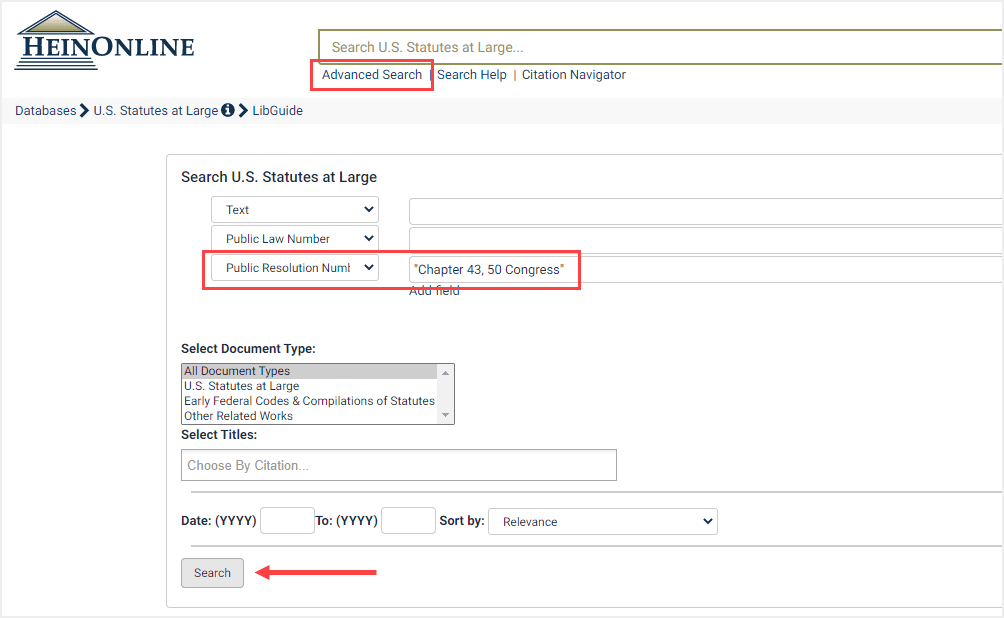1004x618 pixels.
Task: Click the input field next to Text
Action: point(706,211)
